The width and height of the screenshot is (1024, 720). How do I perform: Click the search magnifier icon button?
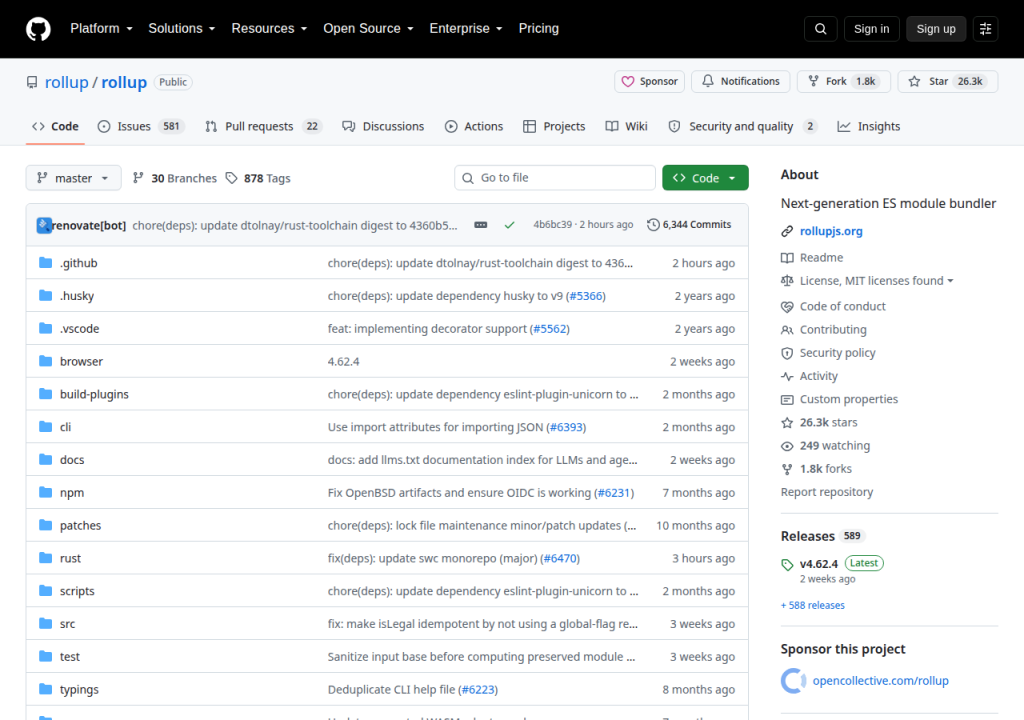click(820, 29)
